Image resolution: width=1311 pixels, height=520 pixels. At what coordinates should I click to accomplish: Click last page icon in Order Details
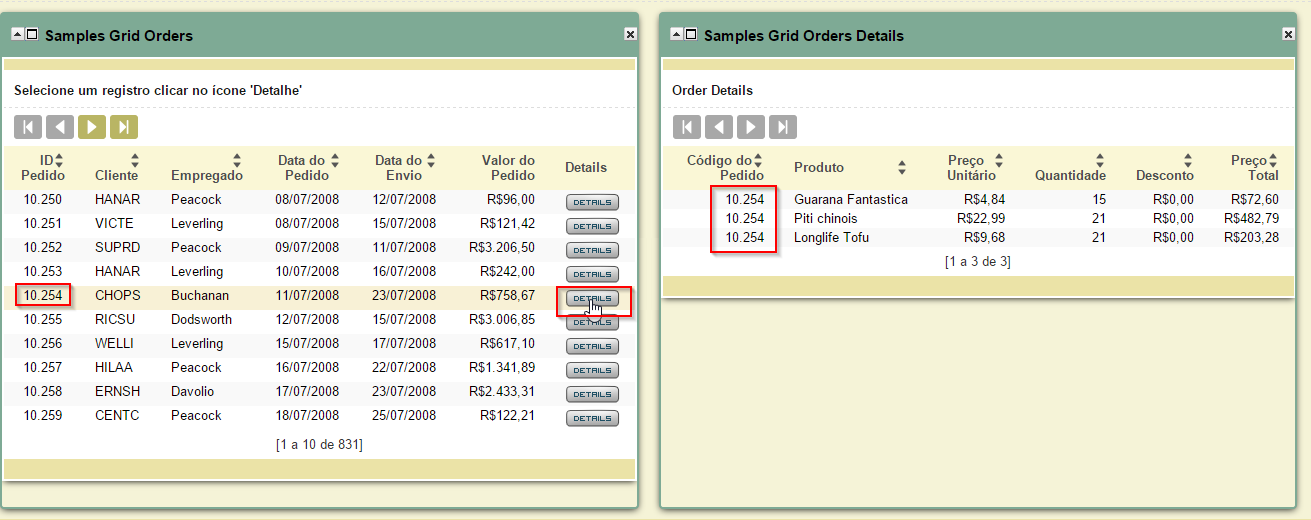click(783, 127)
